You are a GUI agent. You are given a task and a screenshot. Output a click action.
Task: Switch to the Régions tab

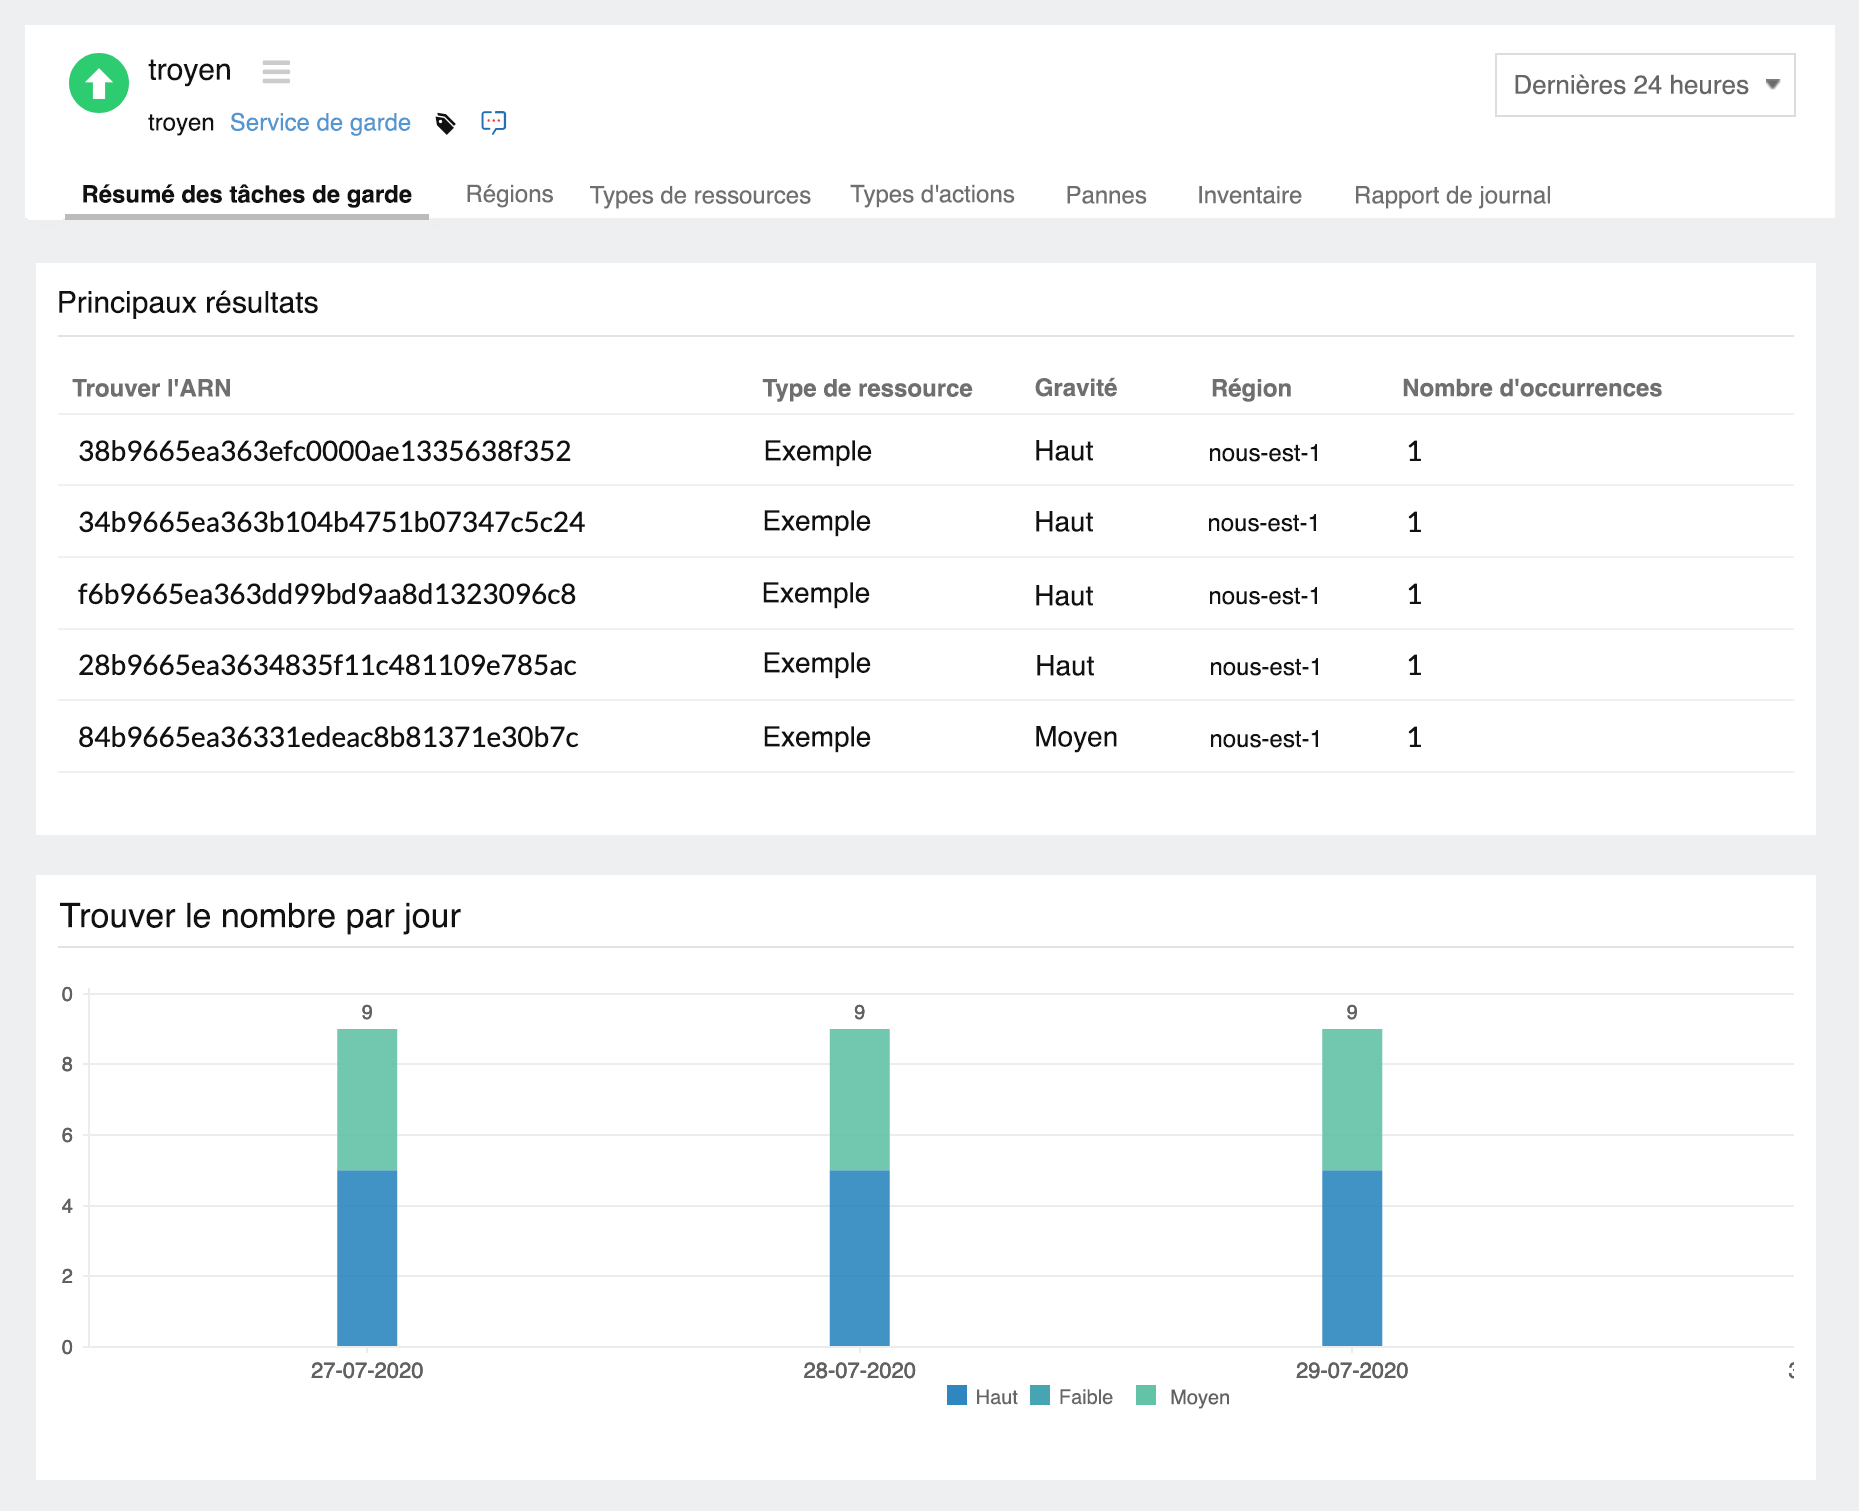pyautogui.click(x=509, y=195)
